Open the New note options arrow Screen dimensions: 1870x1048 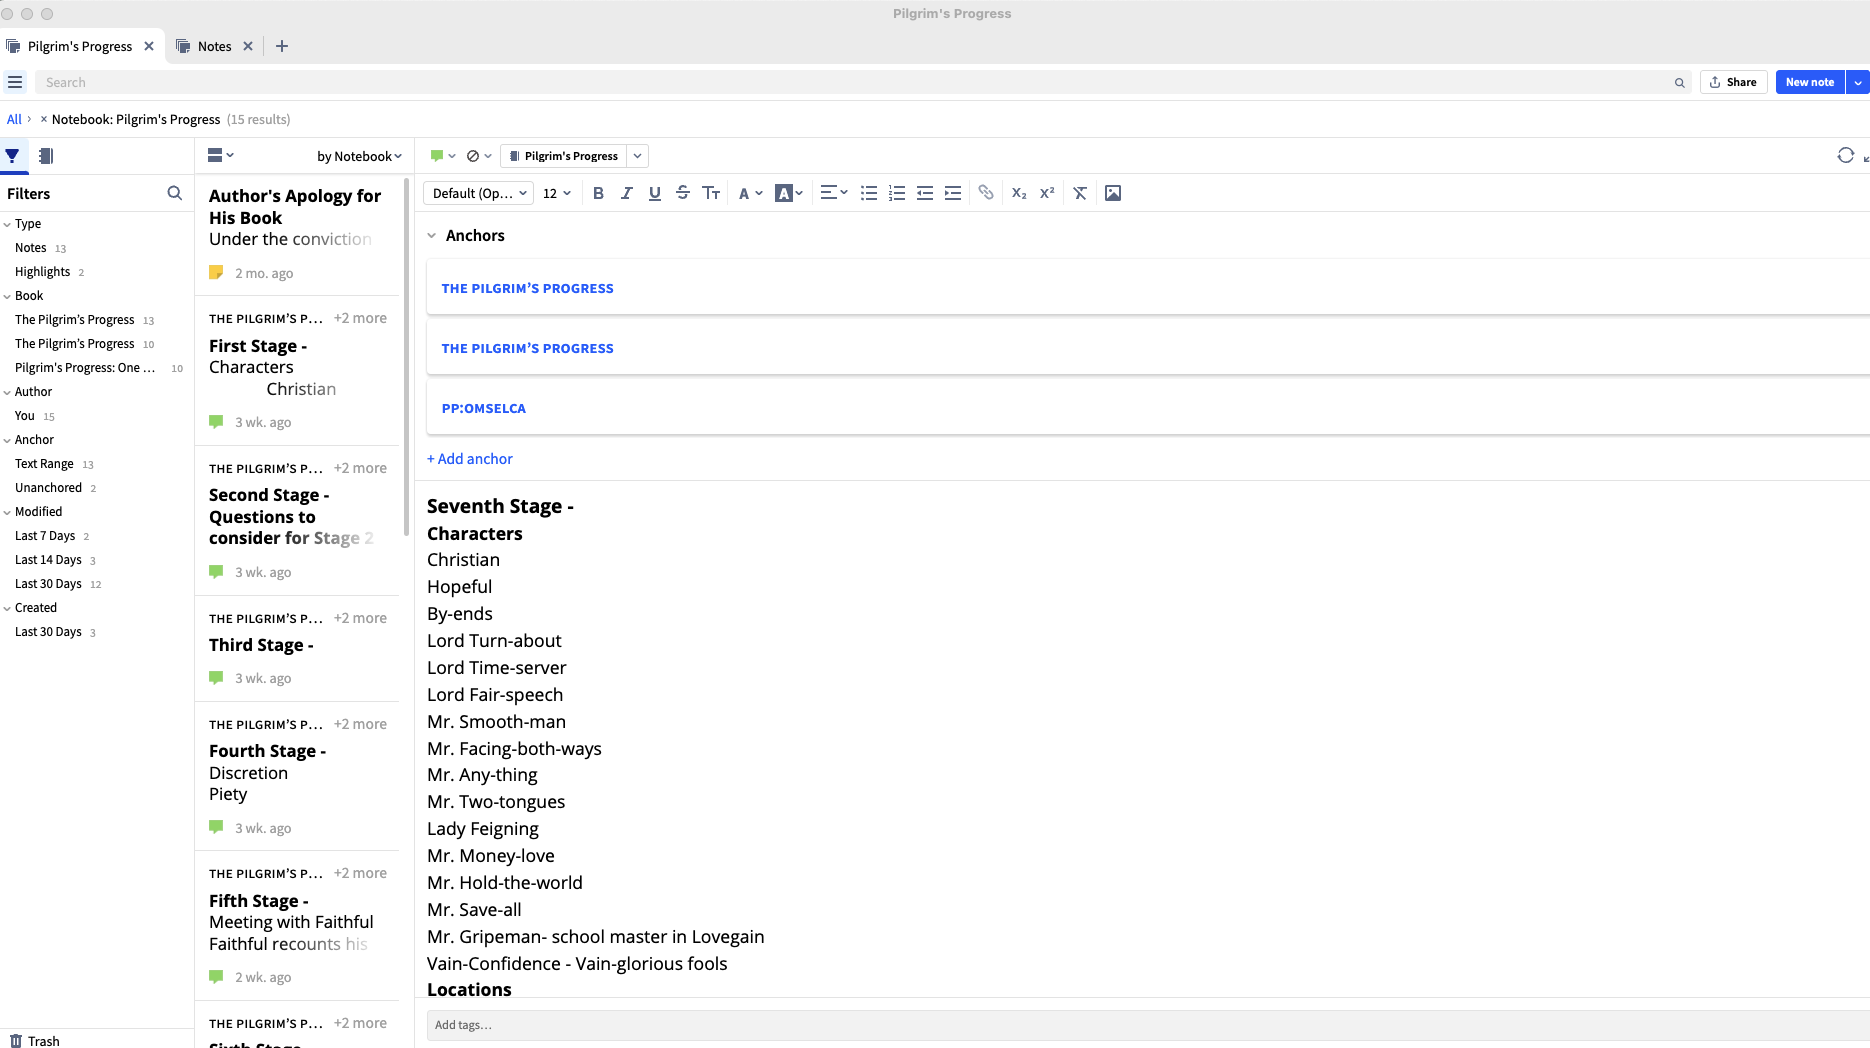pos(1858,82)
